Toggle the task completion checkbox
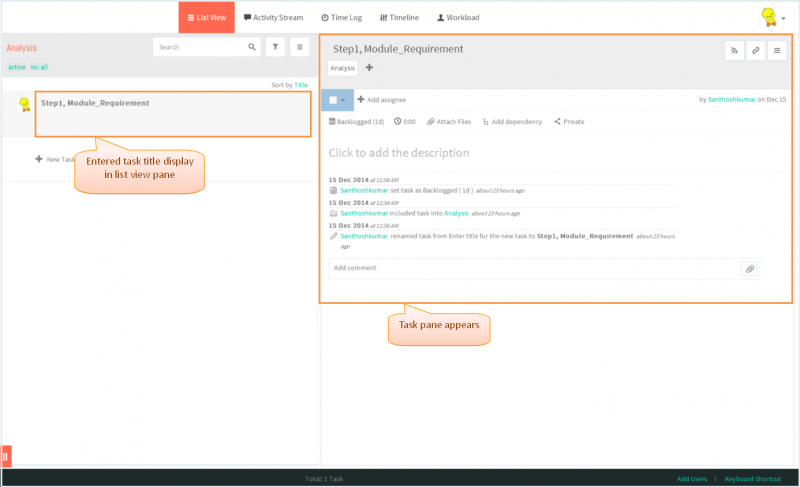The height and width of the screenshot is (487, 800). tap(333, 100)
